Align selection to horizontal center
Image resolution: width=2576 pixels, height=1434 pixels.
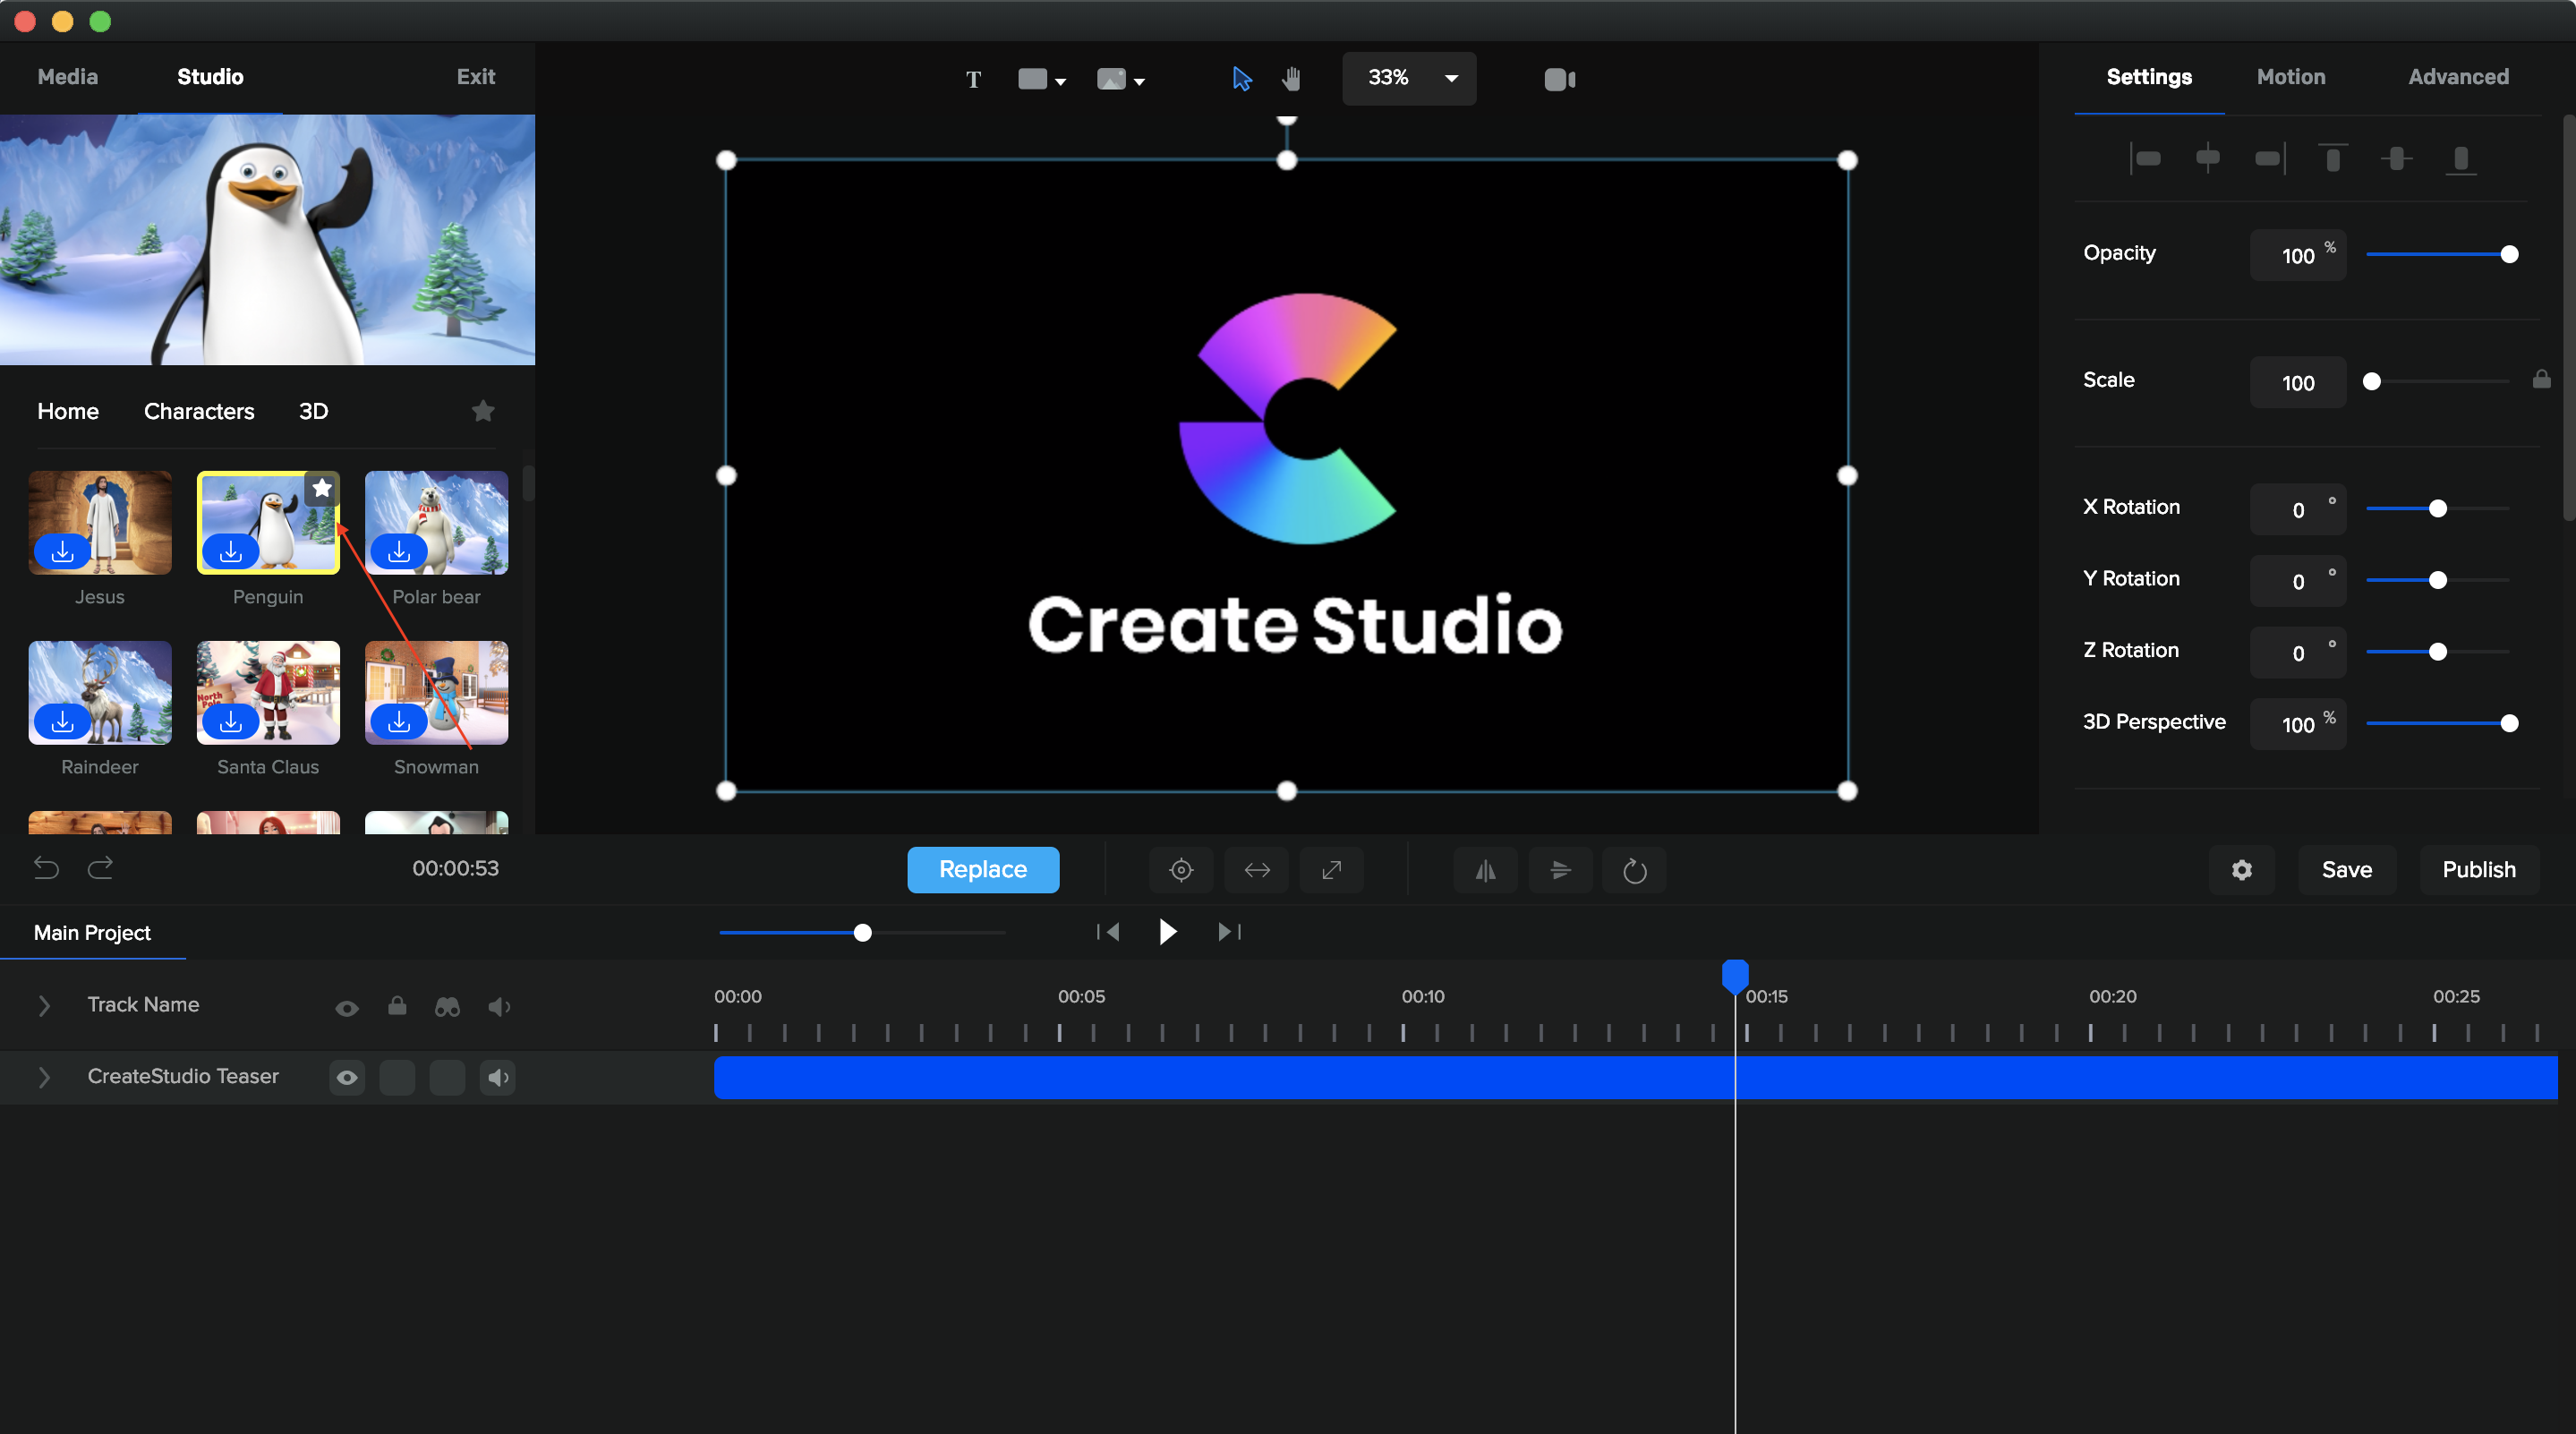pos(2207,158)
